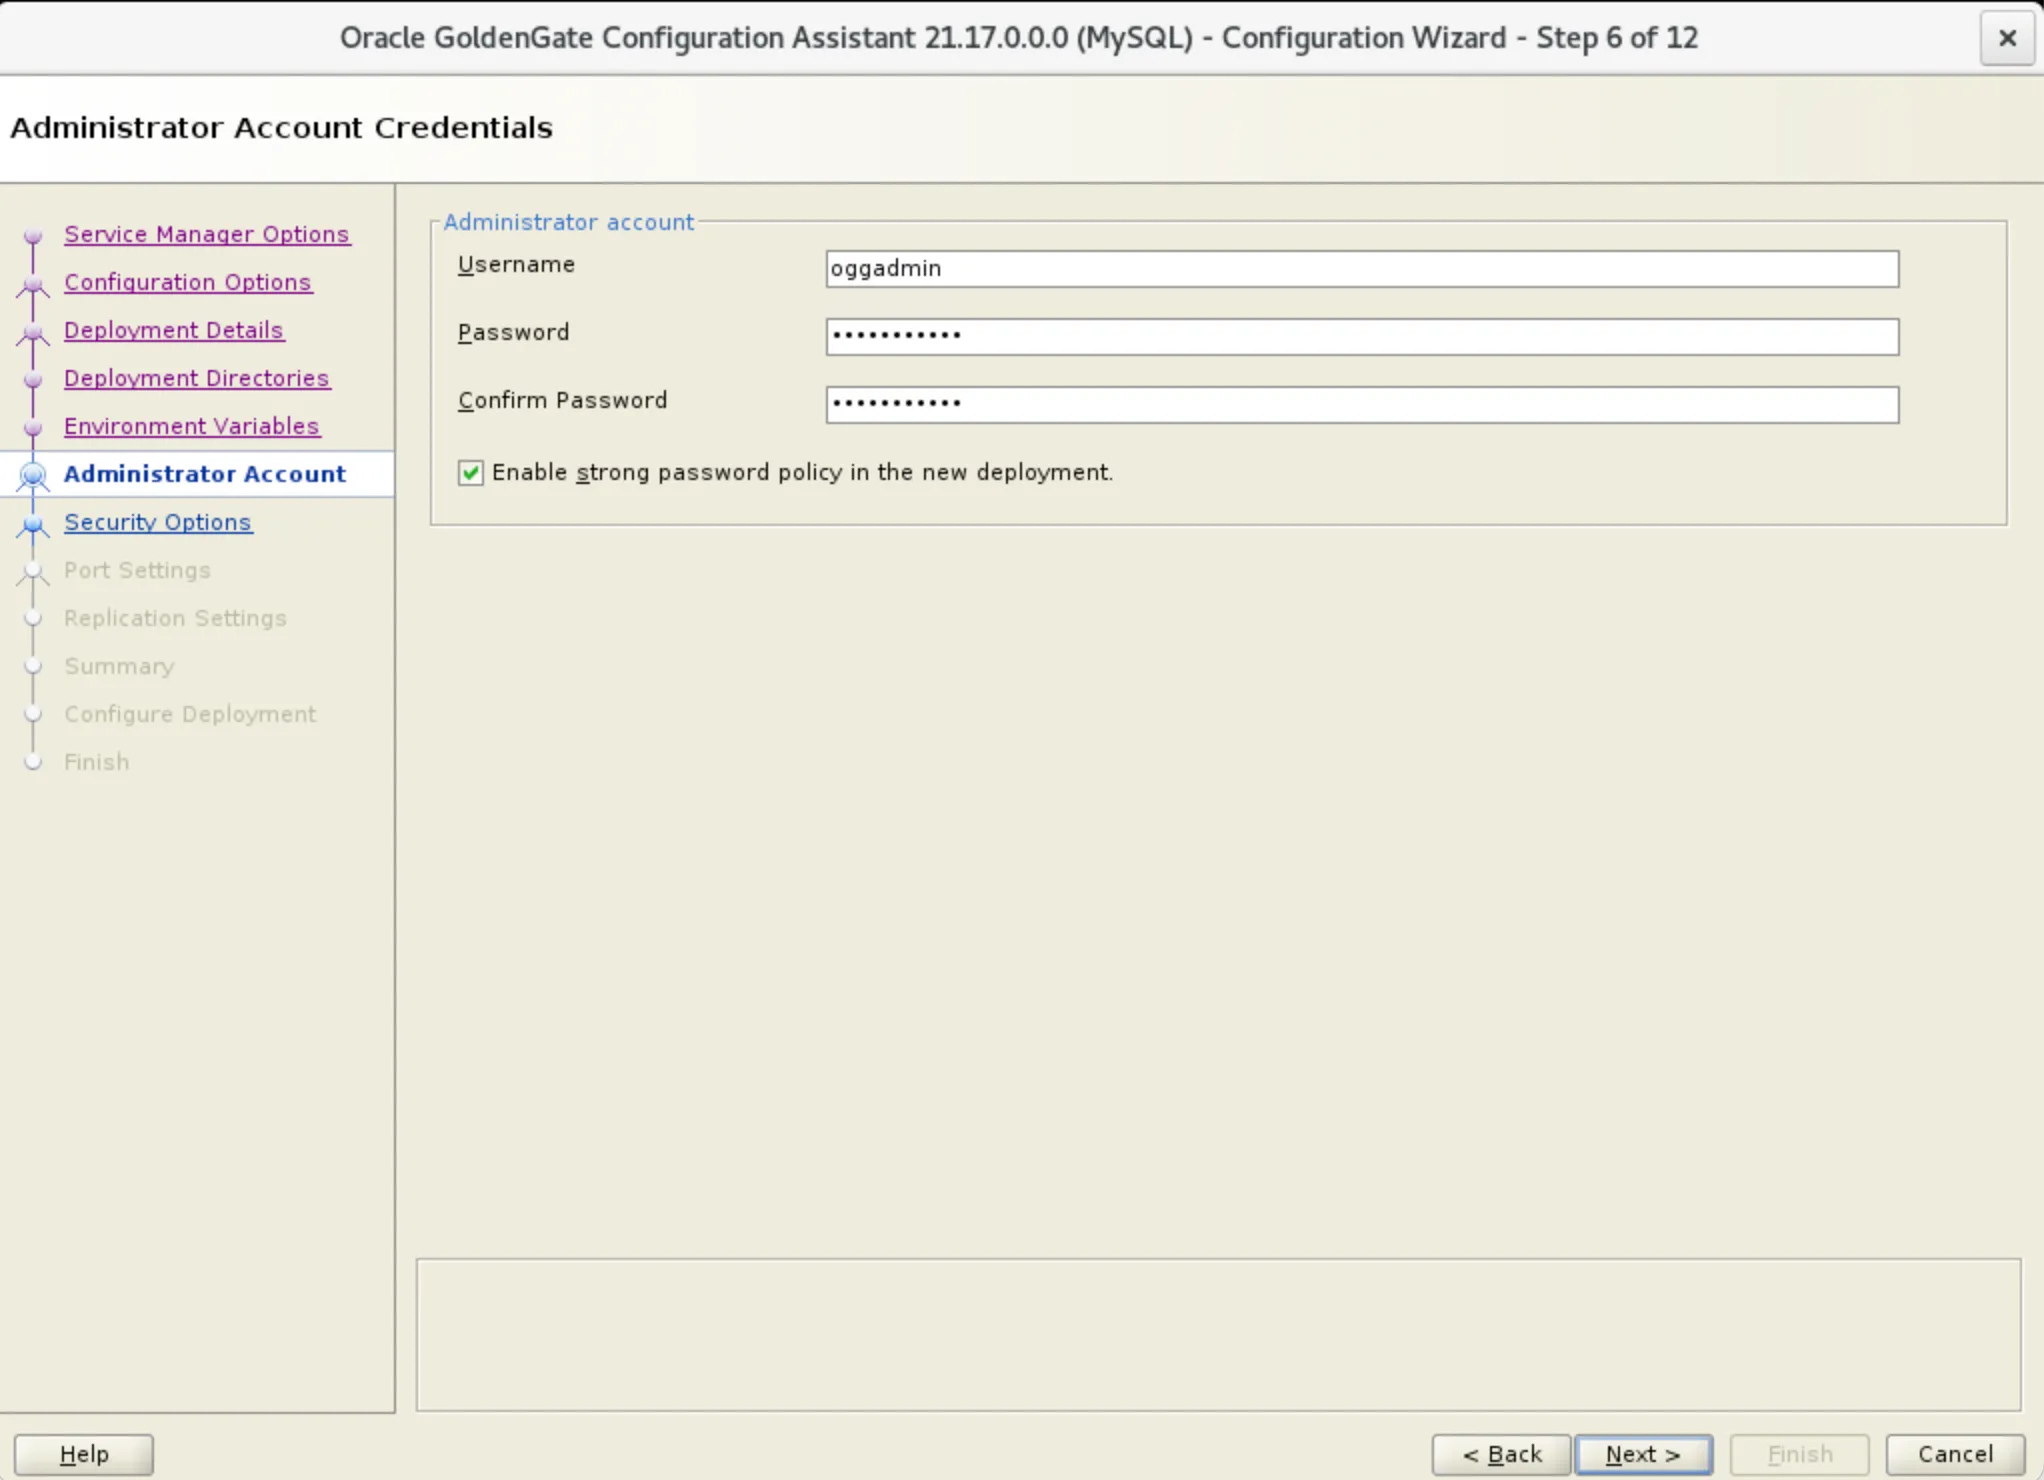
Task: Click the Replication Settings step node
Action: click(32, 618)
